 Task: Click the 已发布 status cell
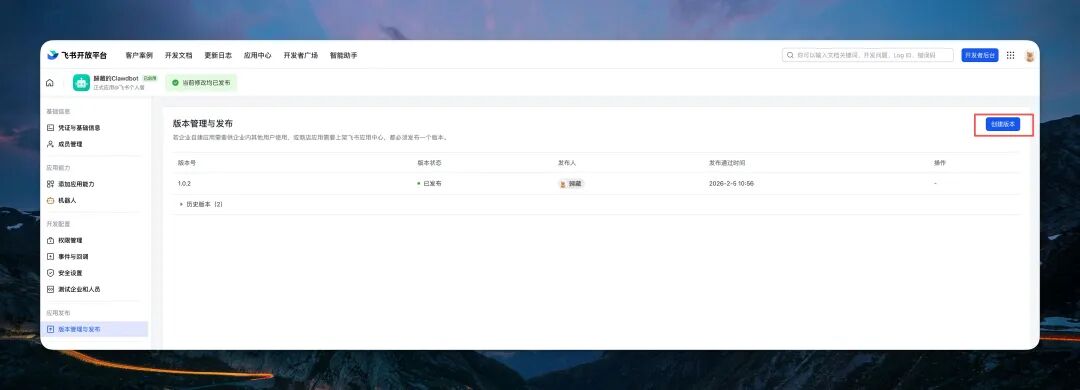(429, 184)
